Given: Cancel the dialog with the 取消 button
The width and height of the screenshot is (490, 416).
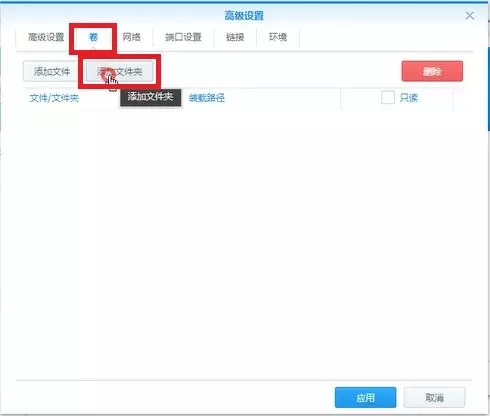Looking at the screenshot, I should click(434, 397).
